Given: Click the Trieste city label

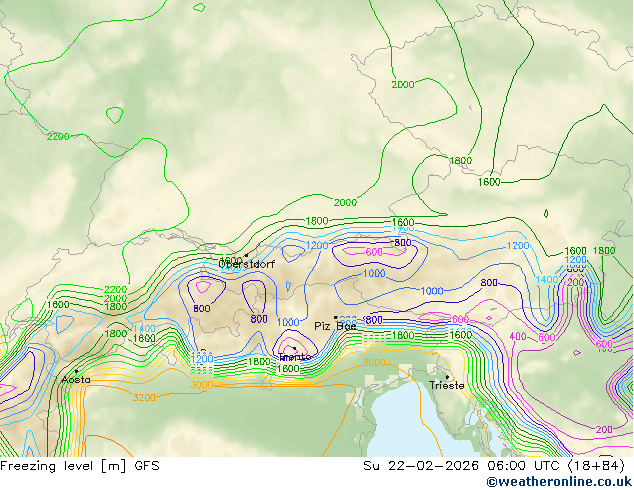Looking at the screenshot, I should (x=446, y=385).
